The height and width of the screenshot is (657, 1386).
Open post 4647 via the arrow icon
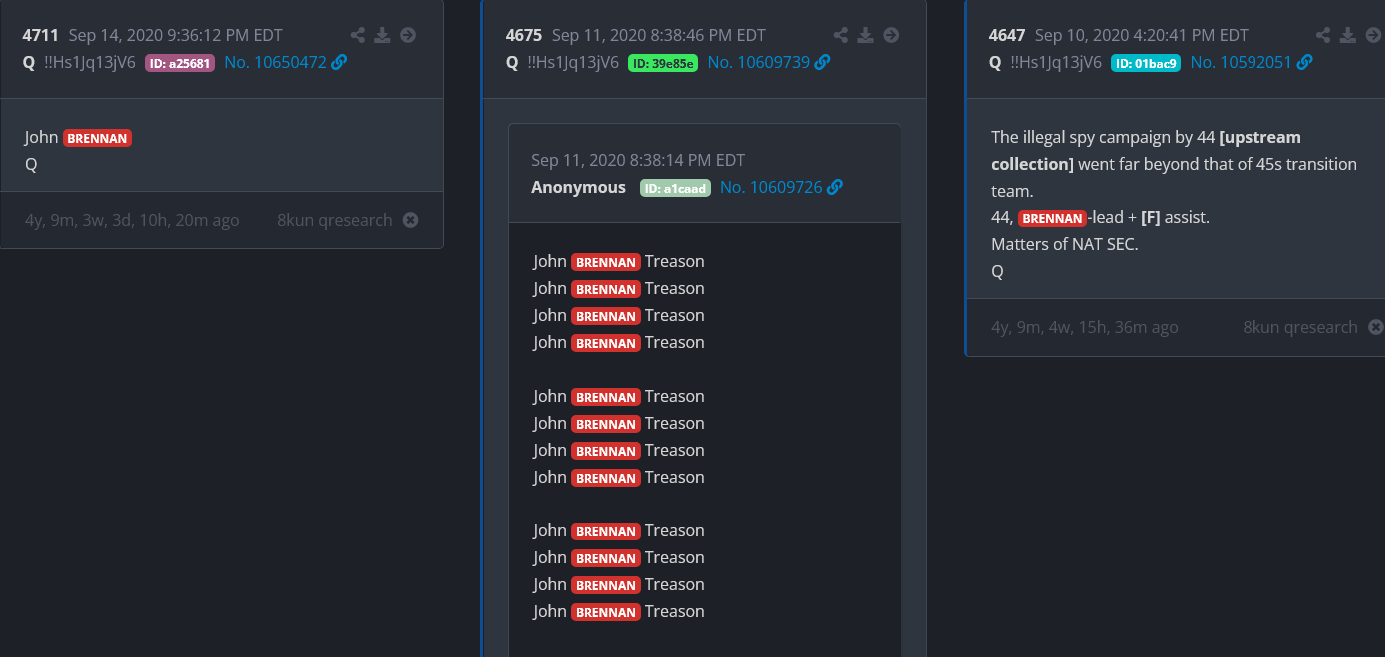point(1373,35)
